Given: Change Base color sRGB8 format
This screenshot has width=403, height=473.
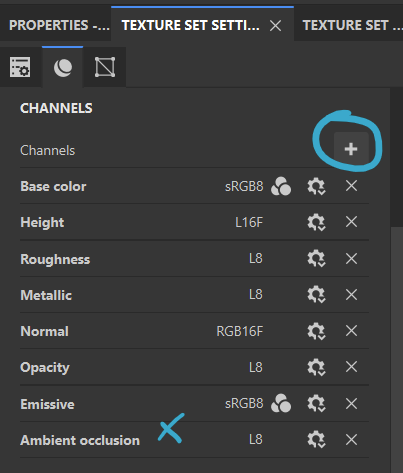Looking at the screenshot, I should click(244, 186).
